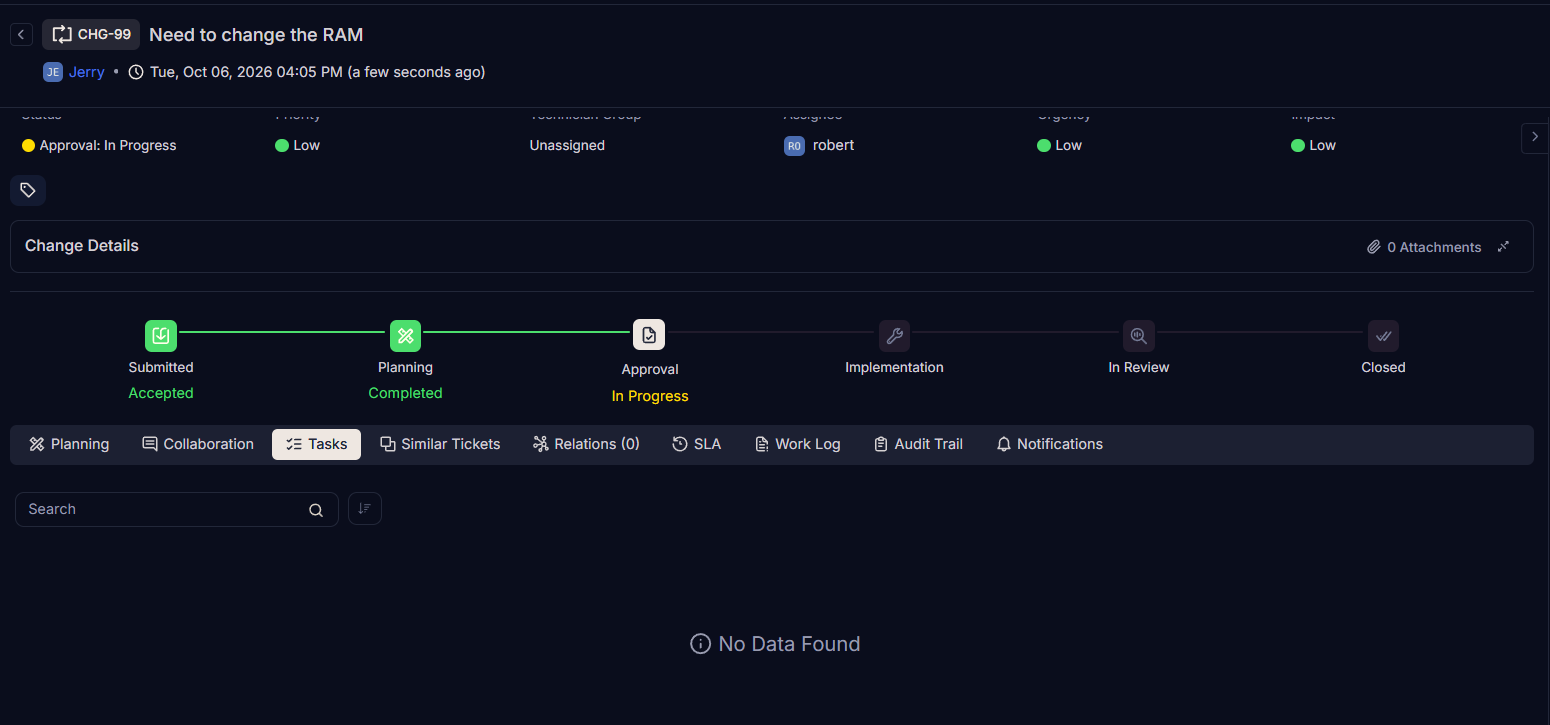This screenshot has height=725, width=1550.
Task: Switch to the Planning tab
Action: point(69,444)
